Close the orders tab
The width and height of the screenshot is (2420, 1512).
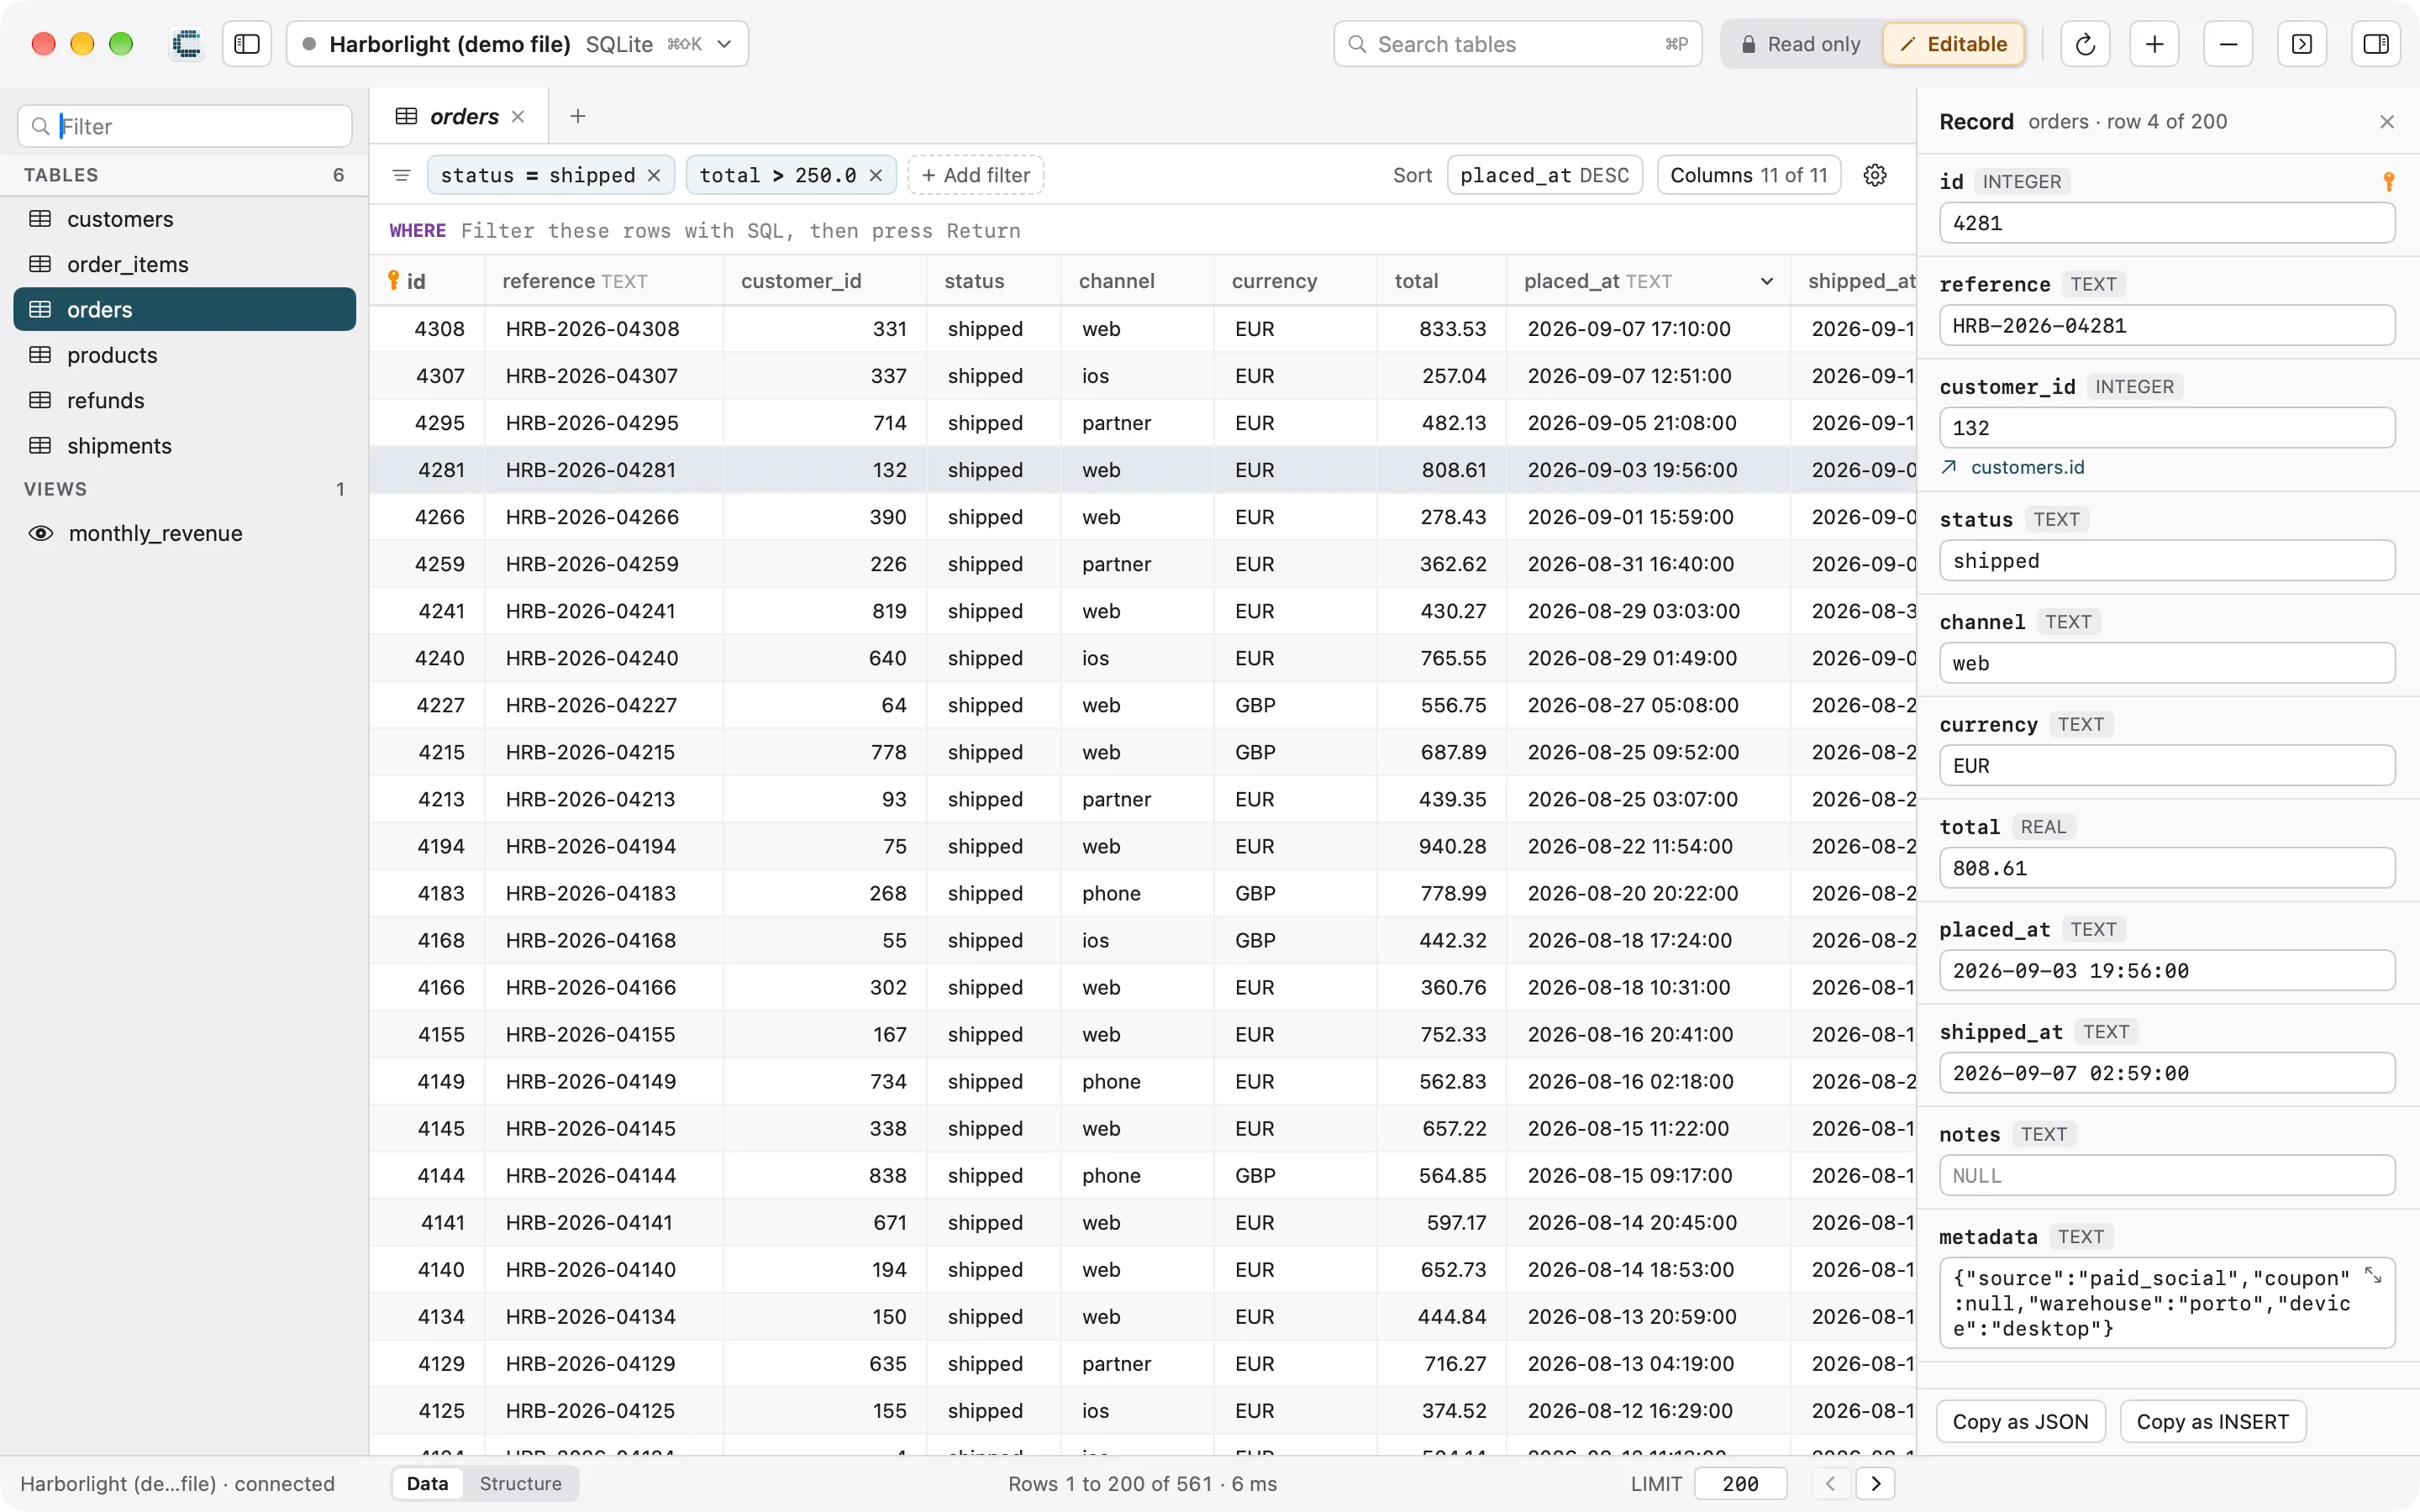[x=518, y=116]
